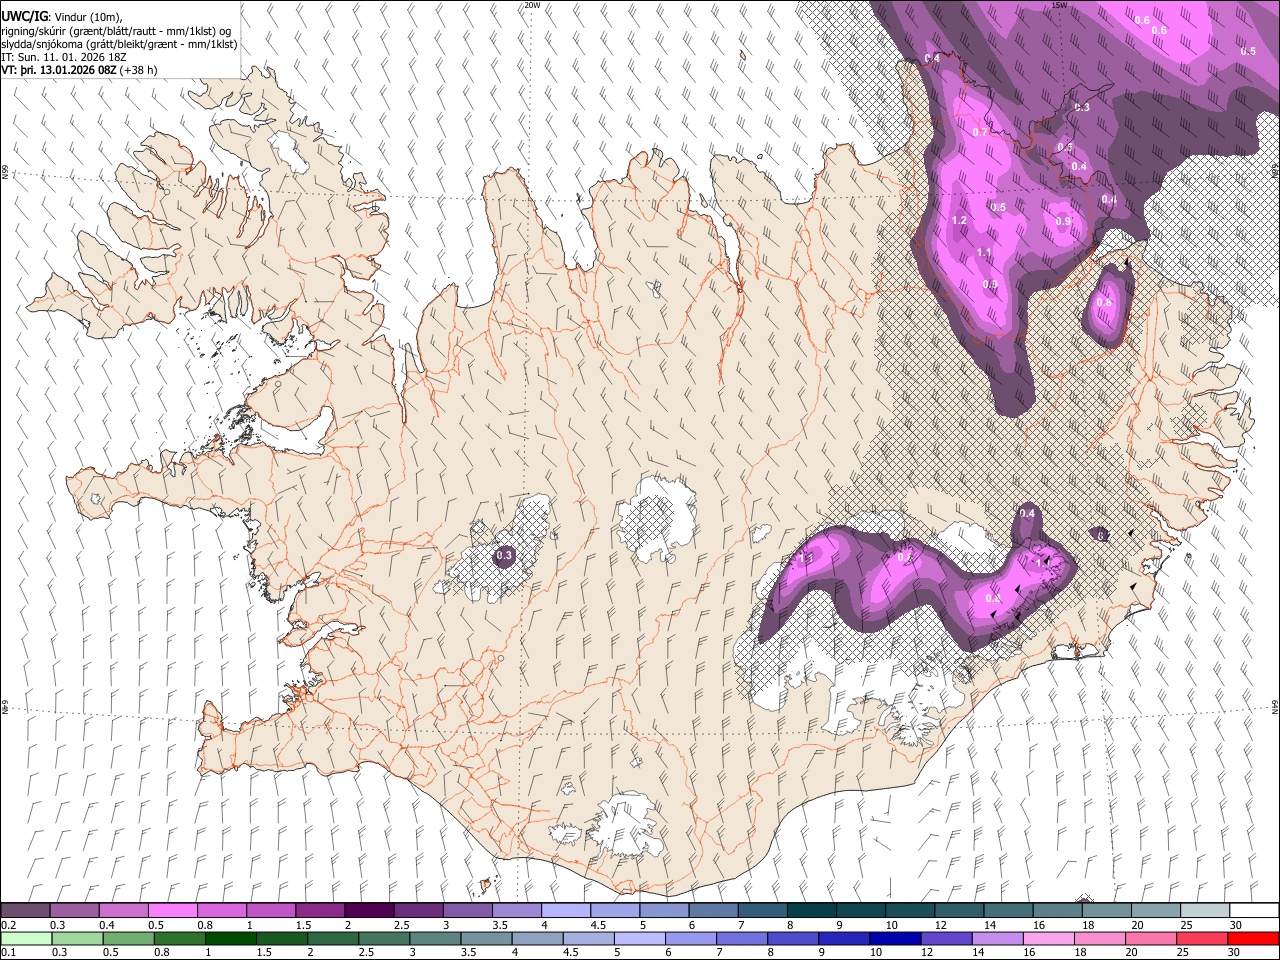Click the 'VT: þri. 13.01.2026 08Z' valid time
The width and height of the screenshot is (1280, 960).
coord(59,70)
